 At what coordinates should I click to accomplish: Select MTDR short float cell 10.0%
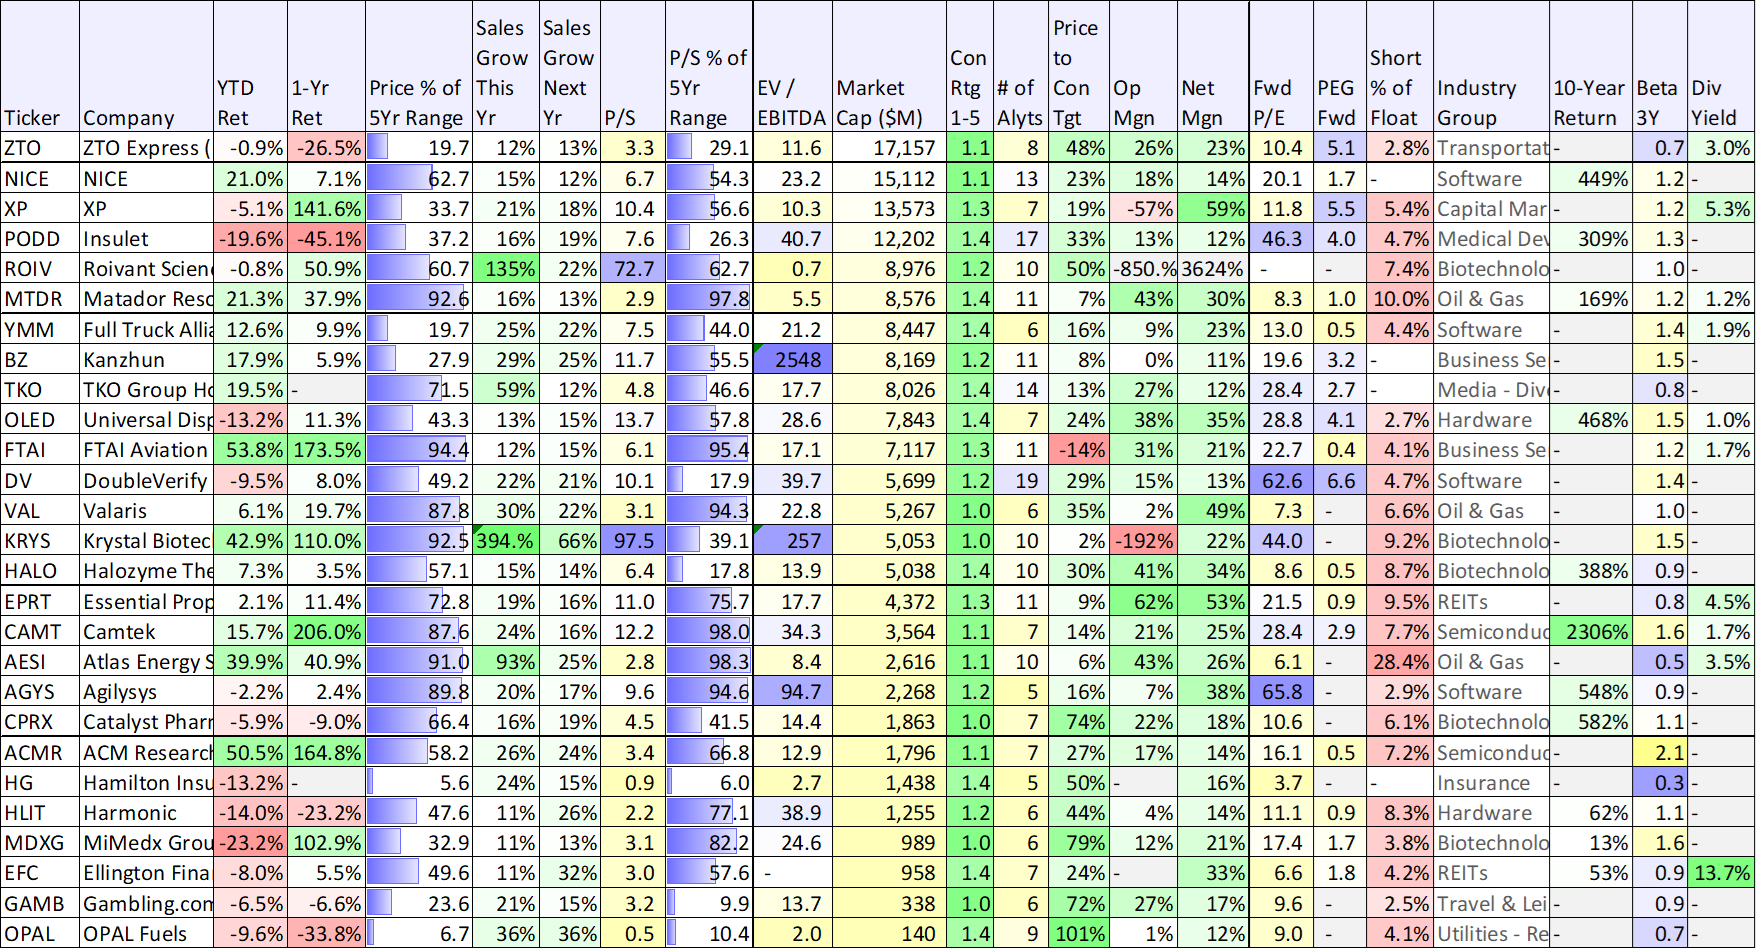coord(1400,299)
